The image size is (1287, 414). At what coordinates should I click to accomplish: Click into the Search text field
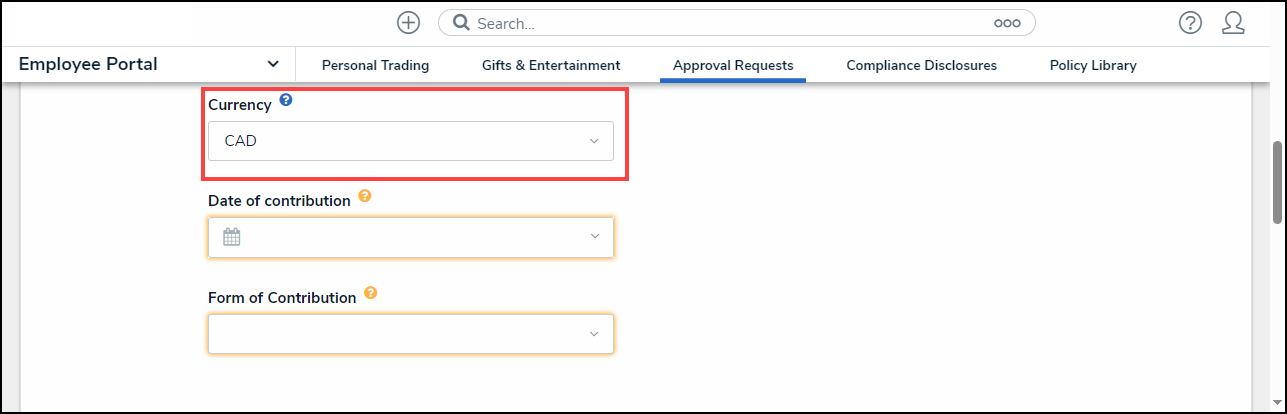[x=730, y=23]
